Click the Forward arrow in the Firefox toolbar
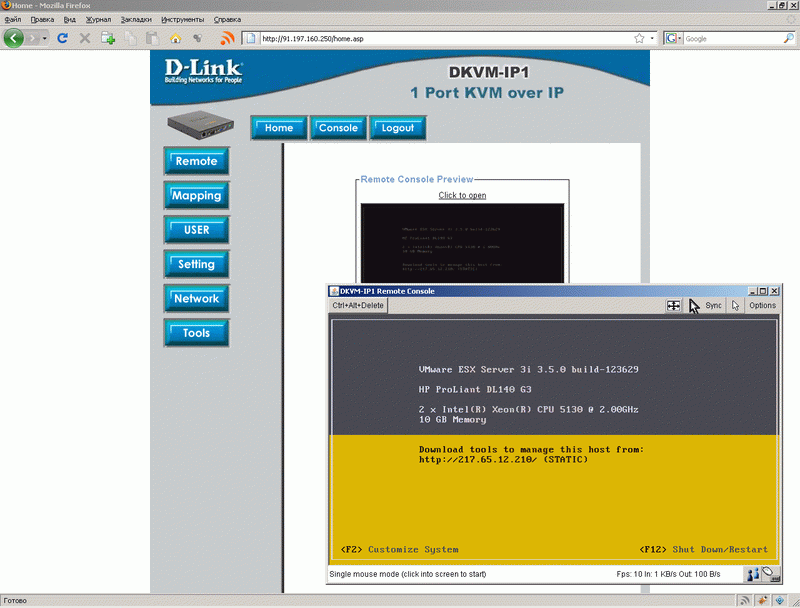Image resolution: width=800 pixels, height=608 pixels. pyautogui.click(x=33, y=38)
